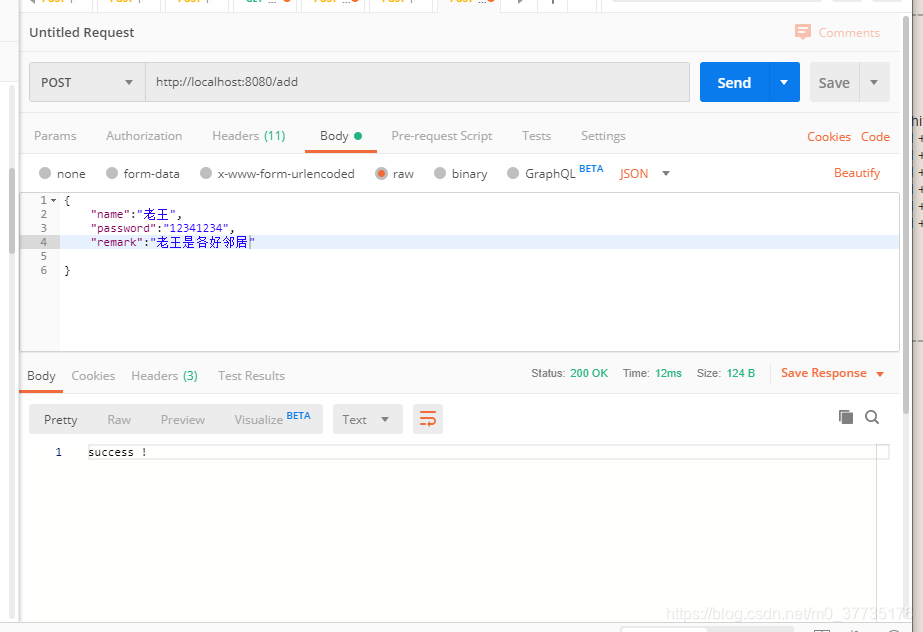The image size is (923, 632).
Task: Select the response Body tab
Action: [41, 375]
